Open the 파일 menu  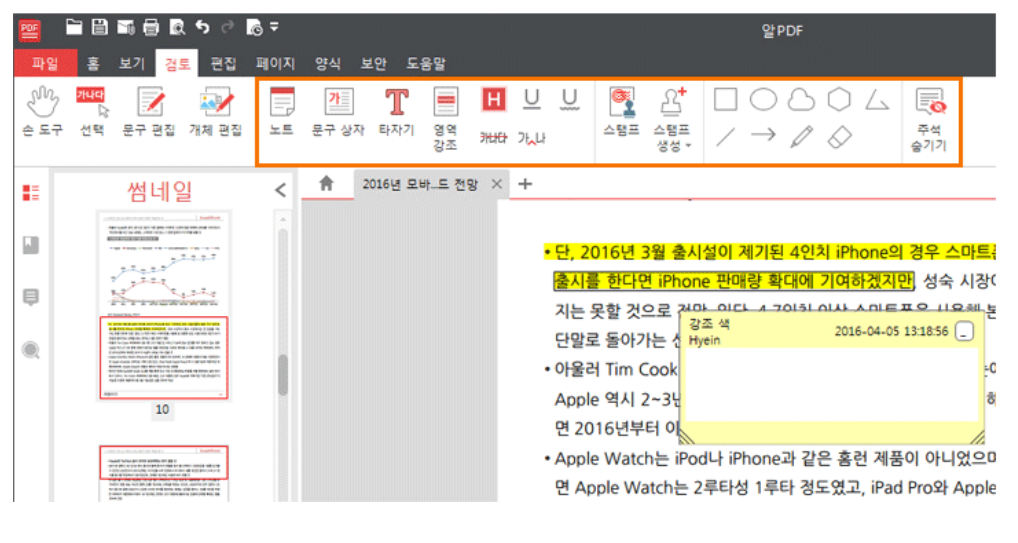(45, 63)
